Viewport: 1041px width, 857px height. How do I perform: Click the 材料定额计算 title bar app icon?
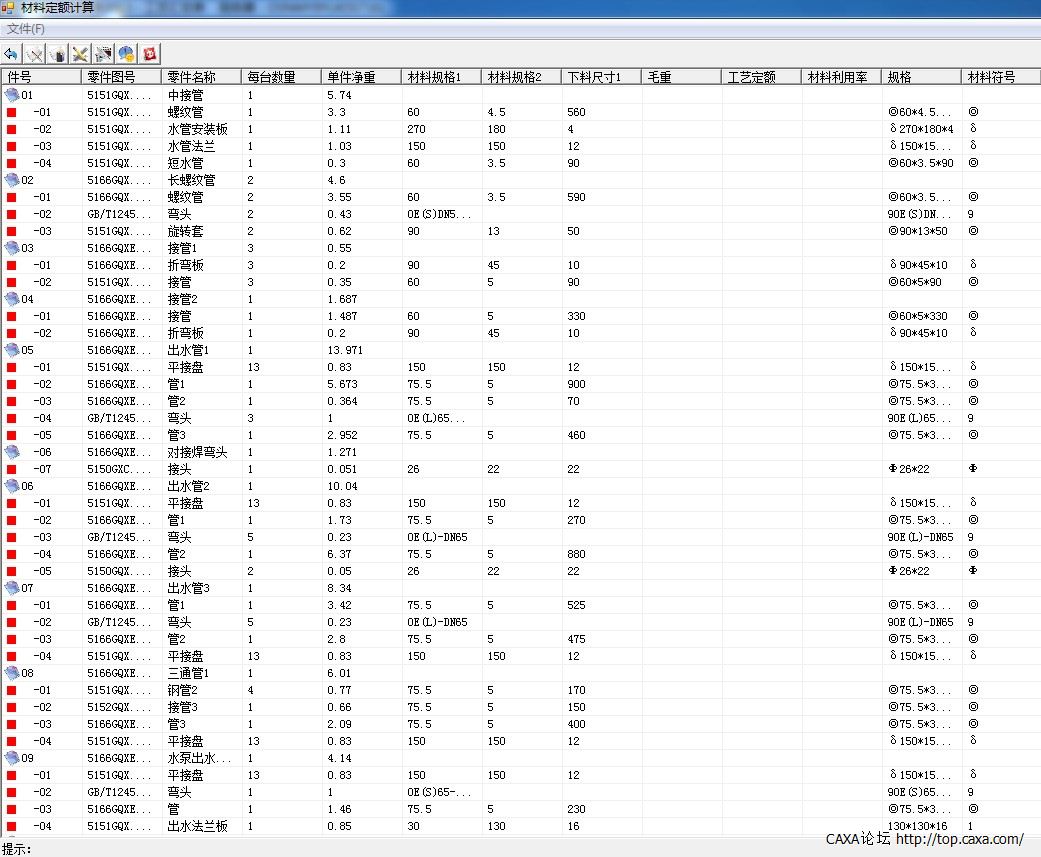pos(8,8)
